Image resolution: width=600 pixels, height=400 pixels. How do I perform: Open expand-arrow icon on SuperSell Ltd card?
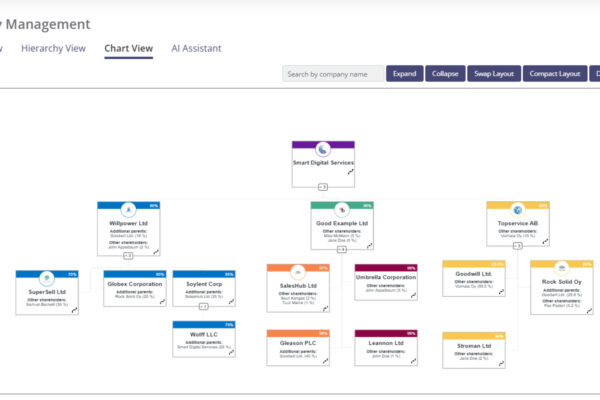tap(75, 310)
